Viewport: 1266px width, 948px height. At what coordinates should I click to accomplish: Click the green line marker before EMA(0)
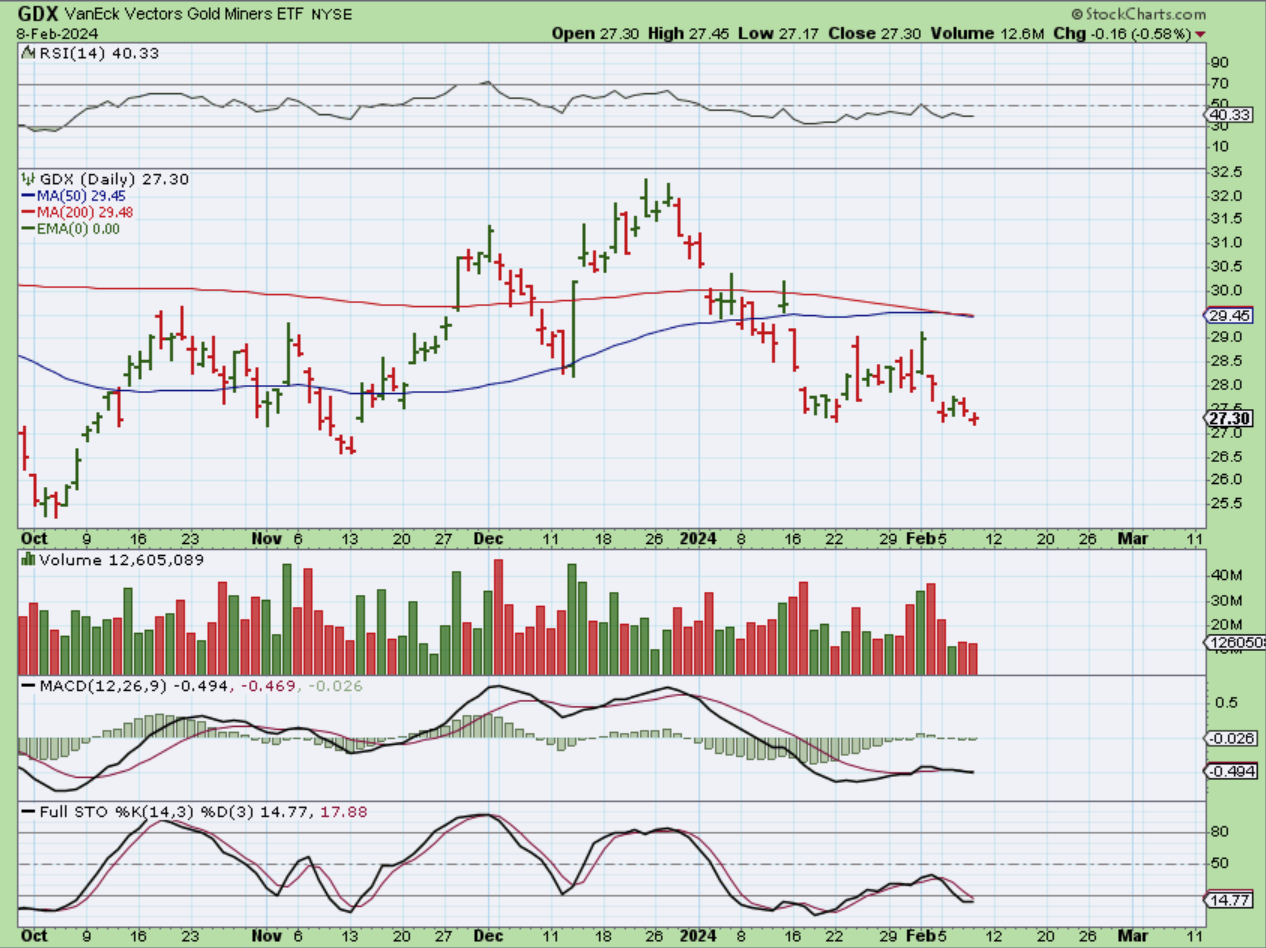(x=28, y=228)
